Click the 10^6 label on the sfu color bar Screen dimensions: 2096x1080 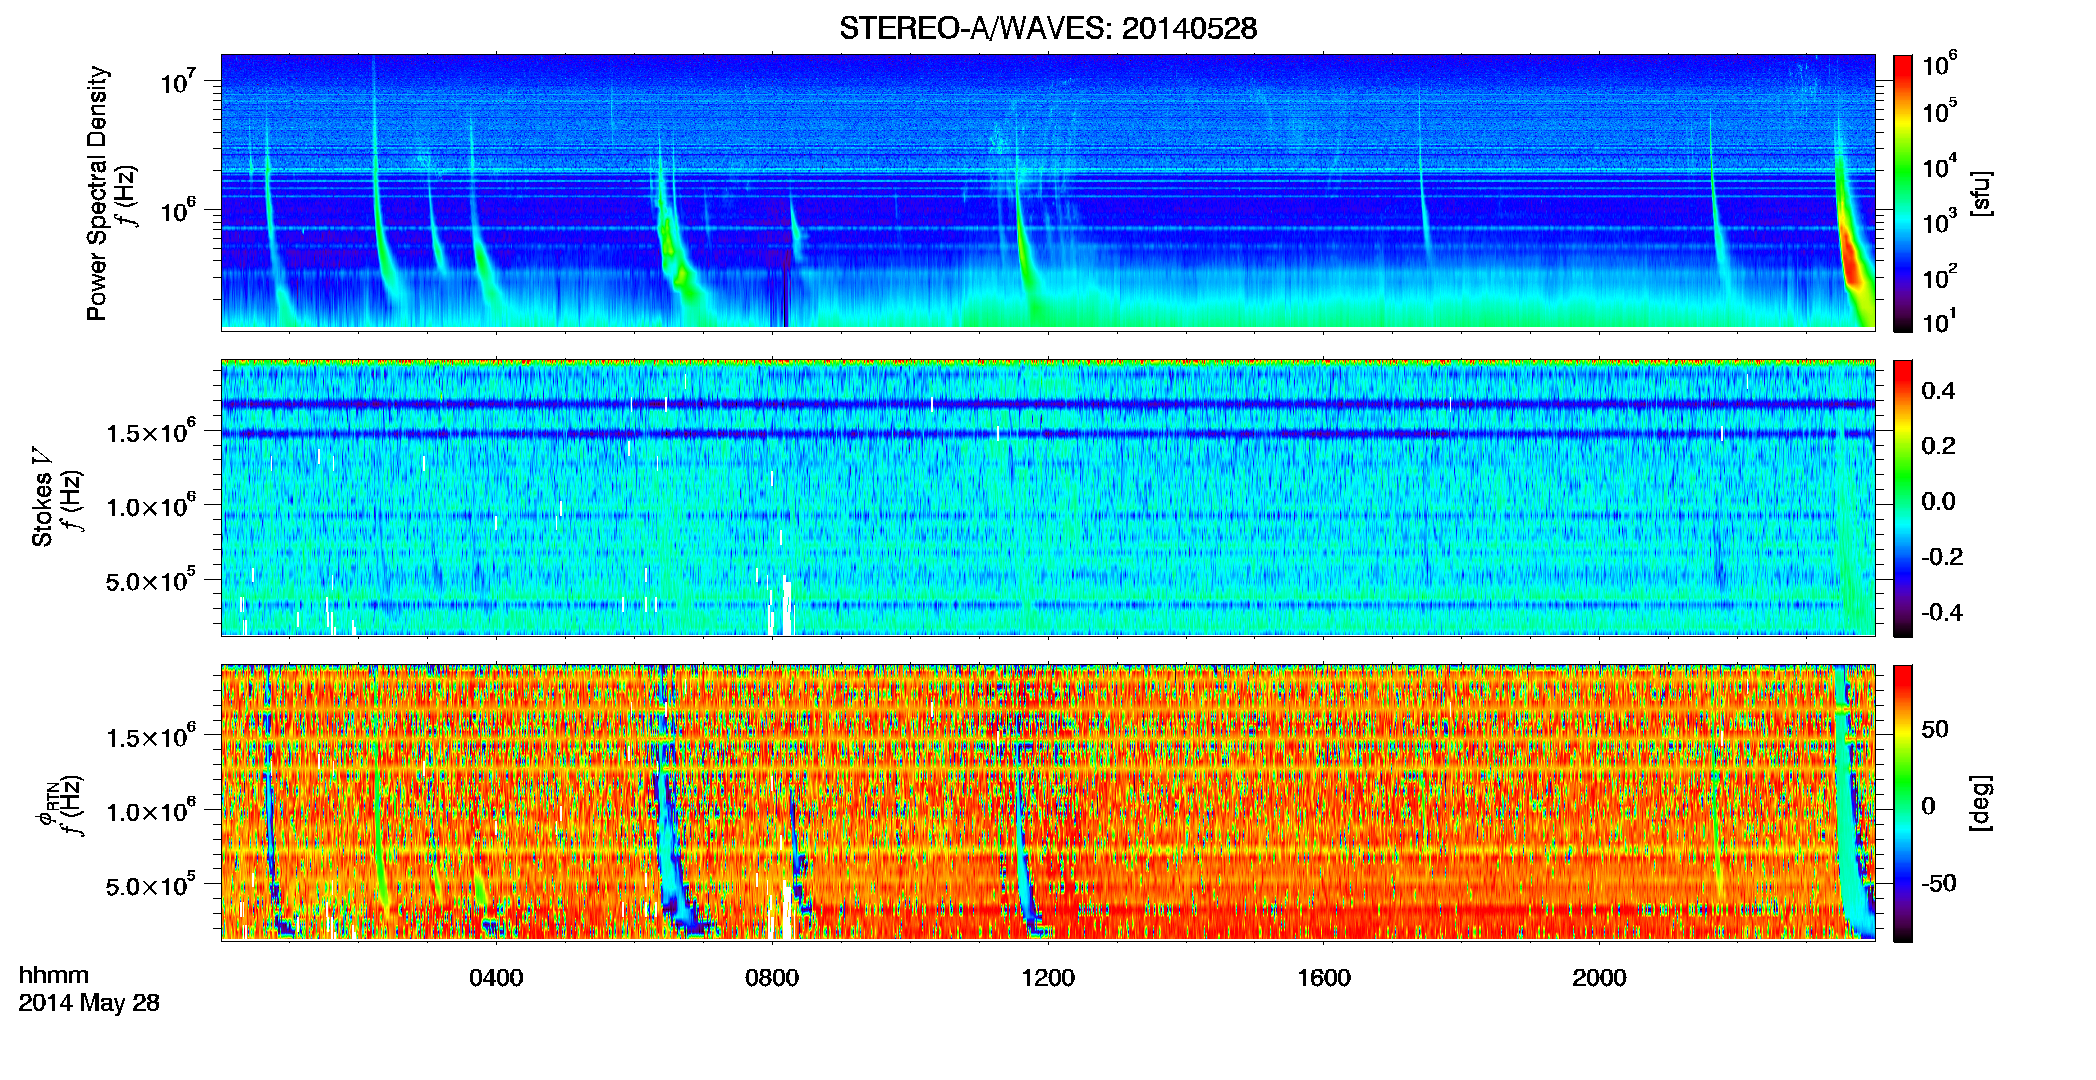(1940, 65)
